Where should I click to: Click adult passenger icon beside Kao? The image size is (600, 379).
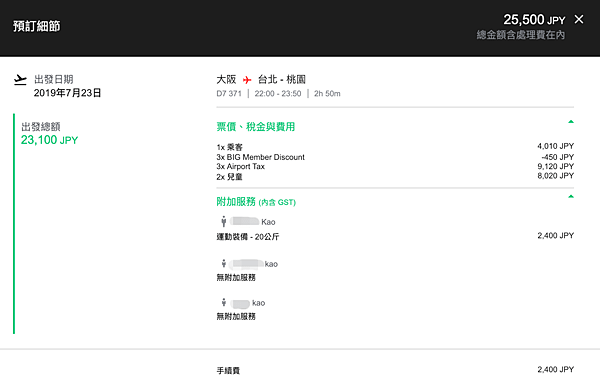224,221
